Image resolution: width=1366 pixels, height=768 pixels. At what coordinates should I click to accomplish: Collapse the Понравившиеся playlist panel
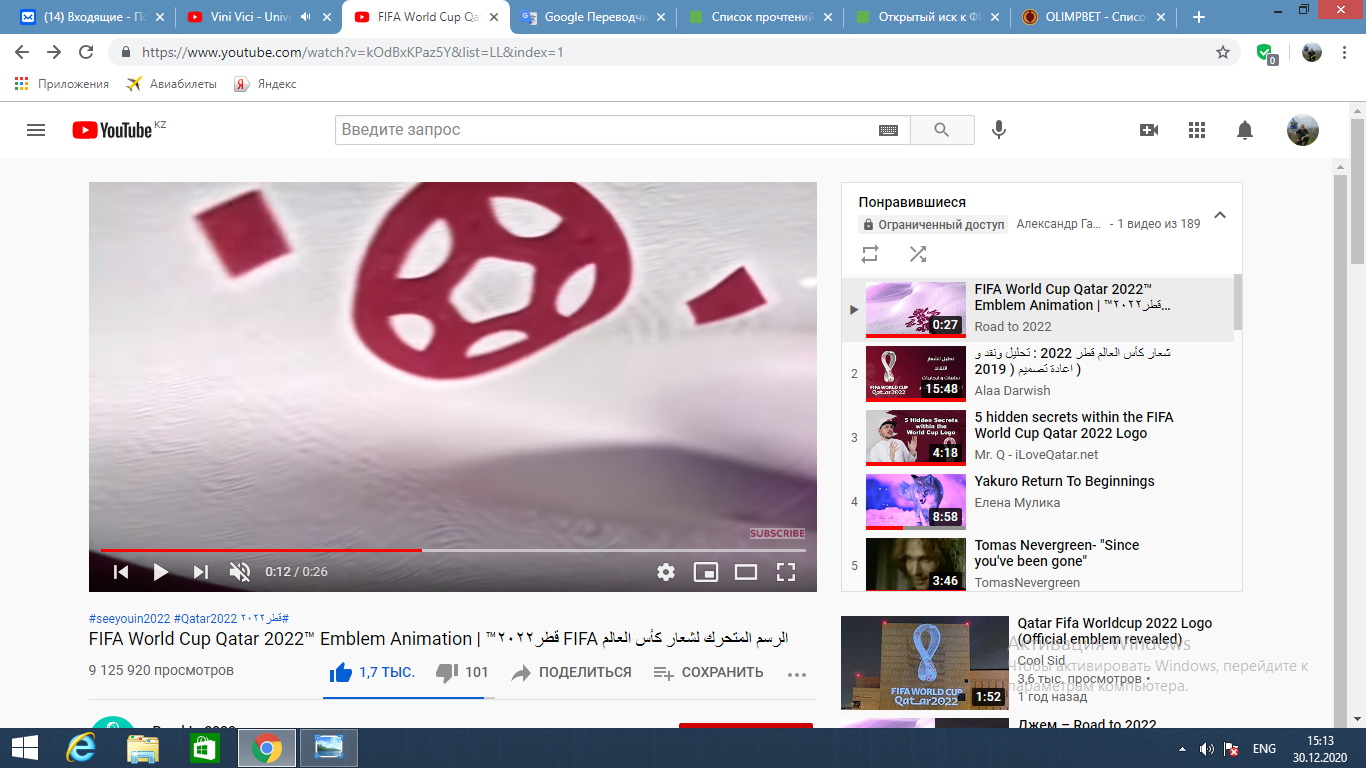pos(1219,215)
